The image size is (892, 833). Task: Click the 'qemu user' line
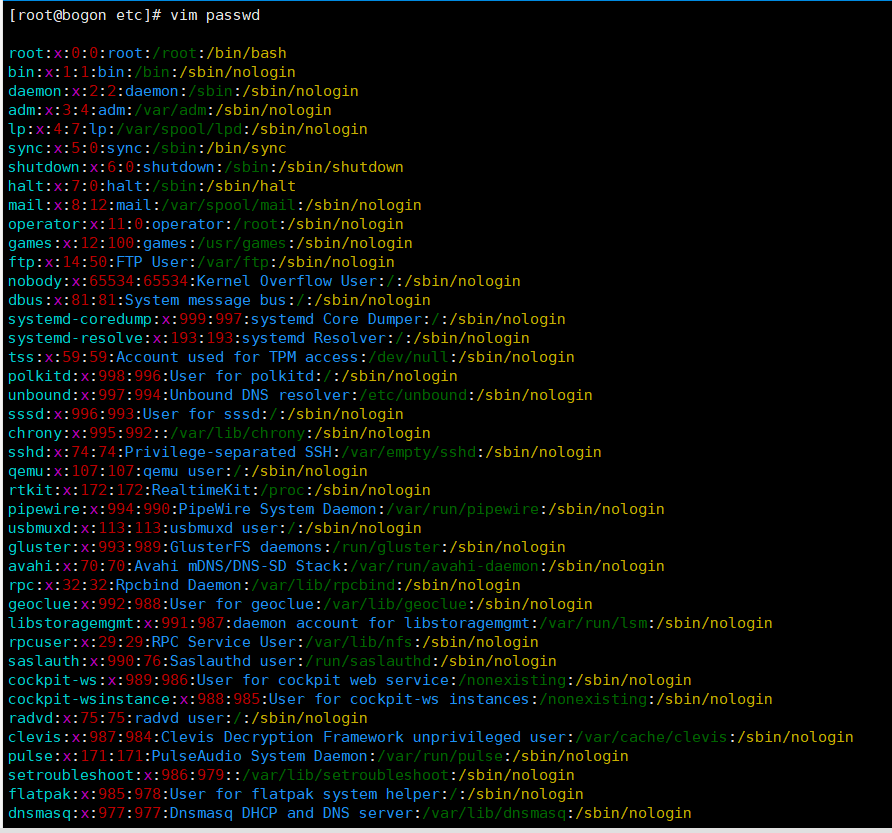tap(188, 471)
